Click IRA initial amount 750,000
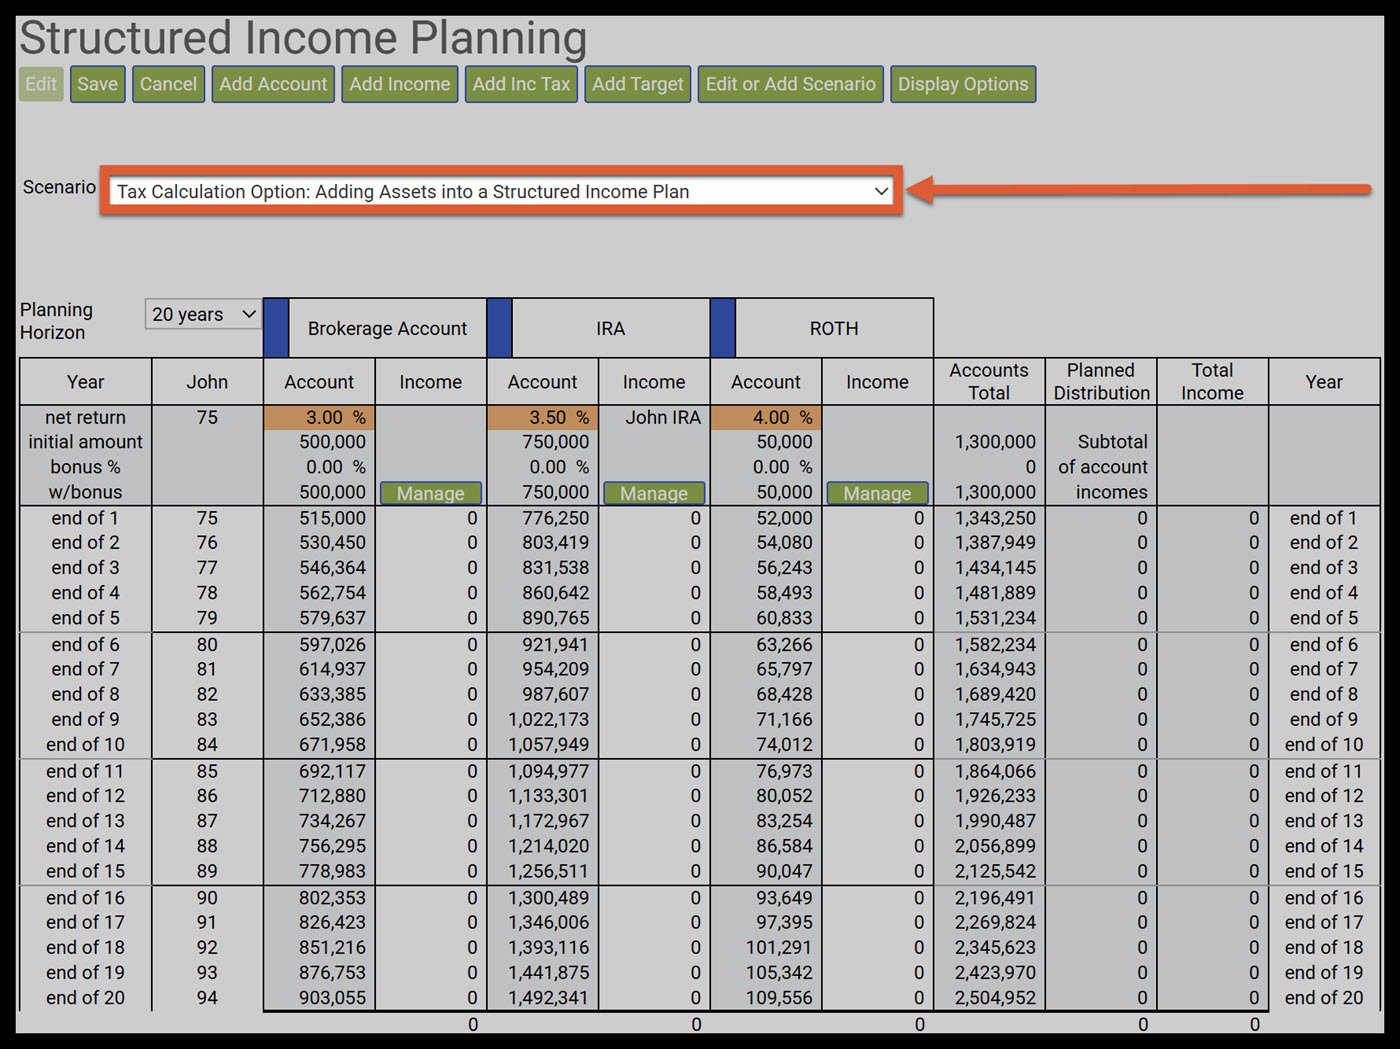Image resolution: width=1400 pixels, height=1049 pixels. 555,442
